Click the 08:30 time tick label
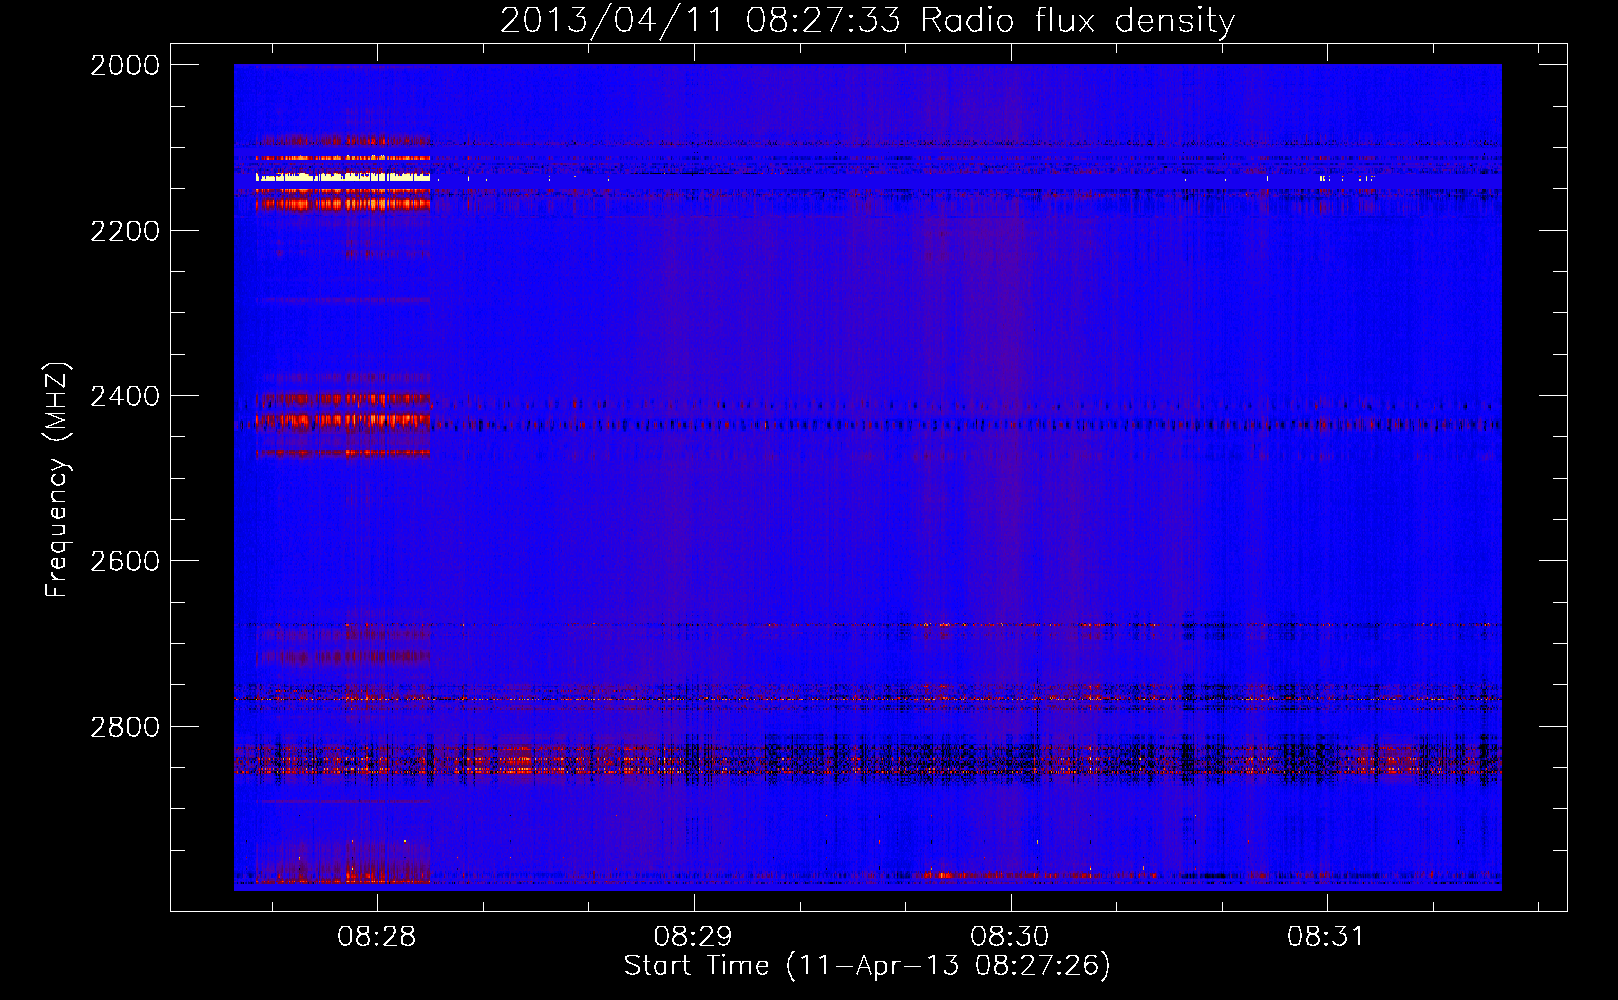Viewport: 1618px width, 1000px height. pos(1010,937)
